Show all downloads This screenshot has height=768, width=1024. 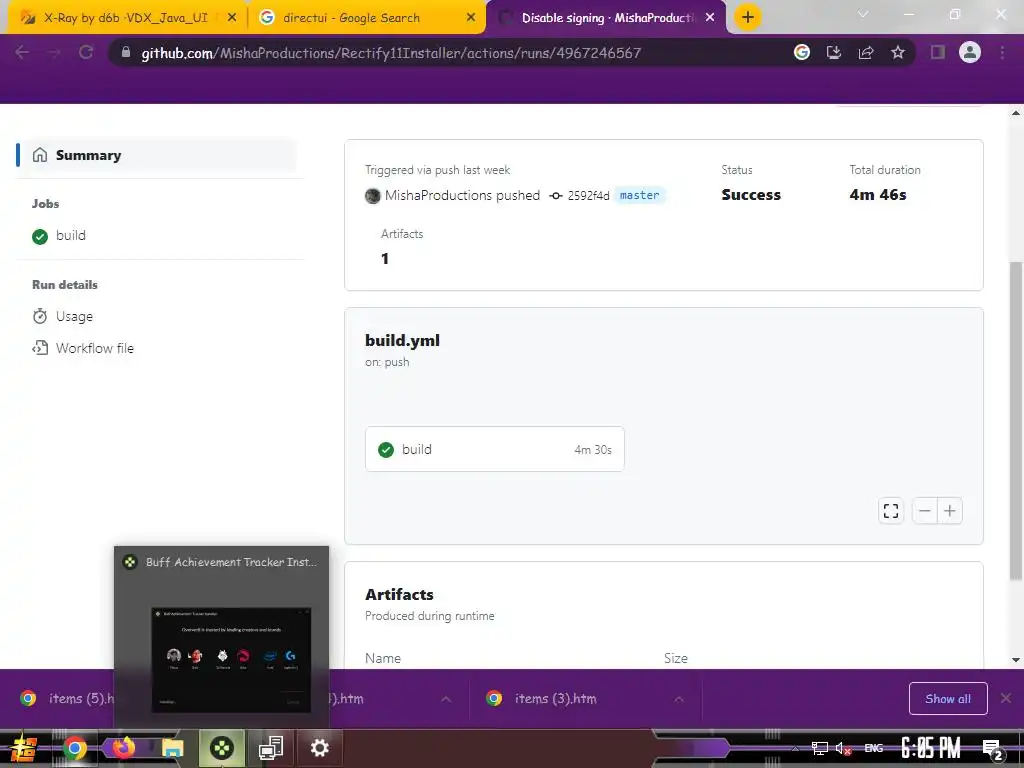pos(948,699)
